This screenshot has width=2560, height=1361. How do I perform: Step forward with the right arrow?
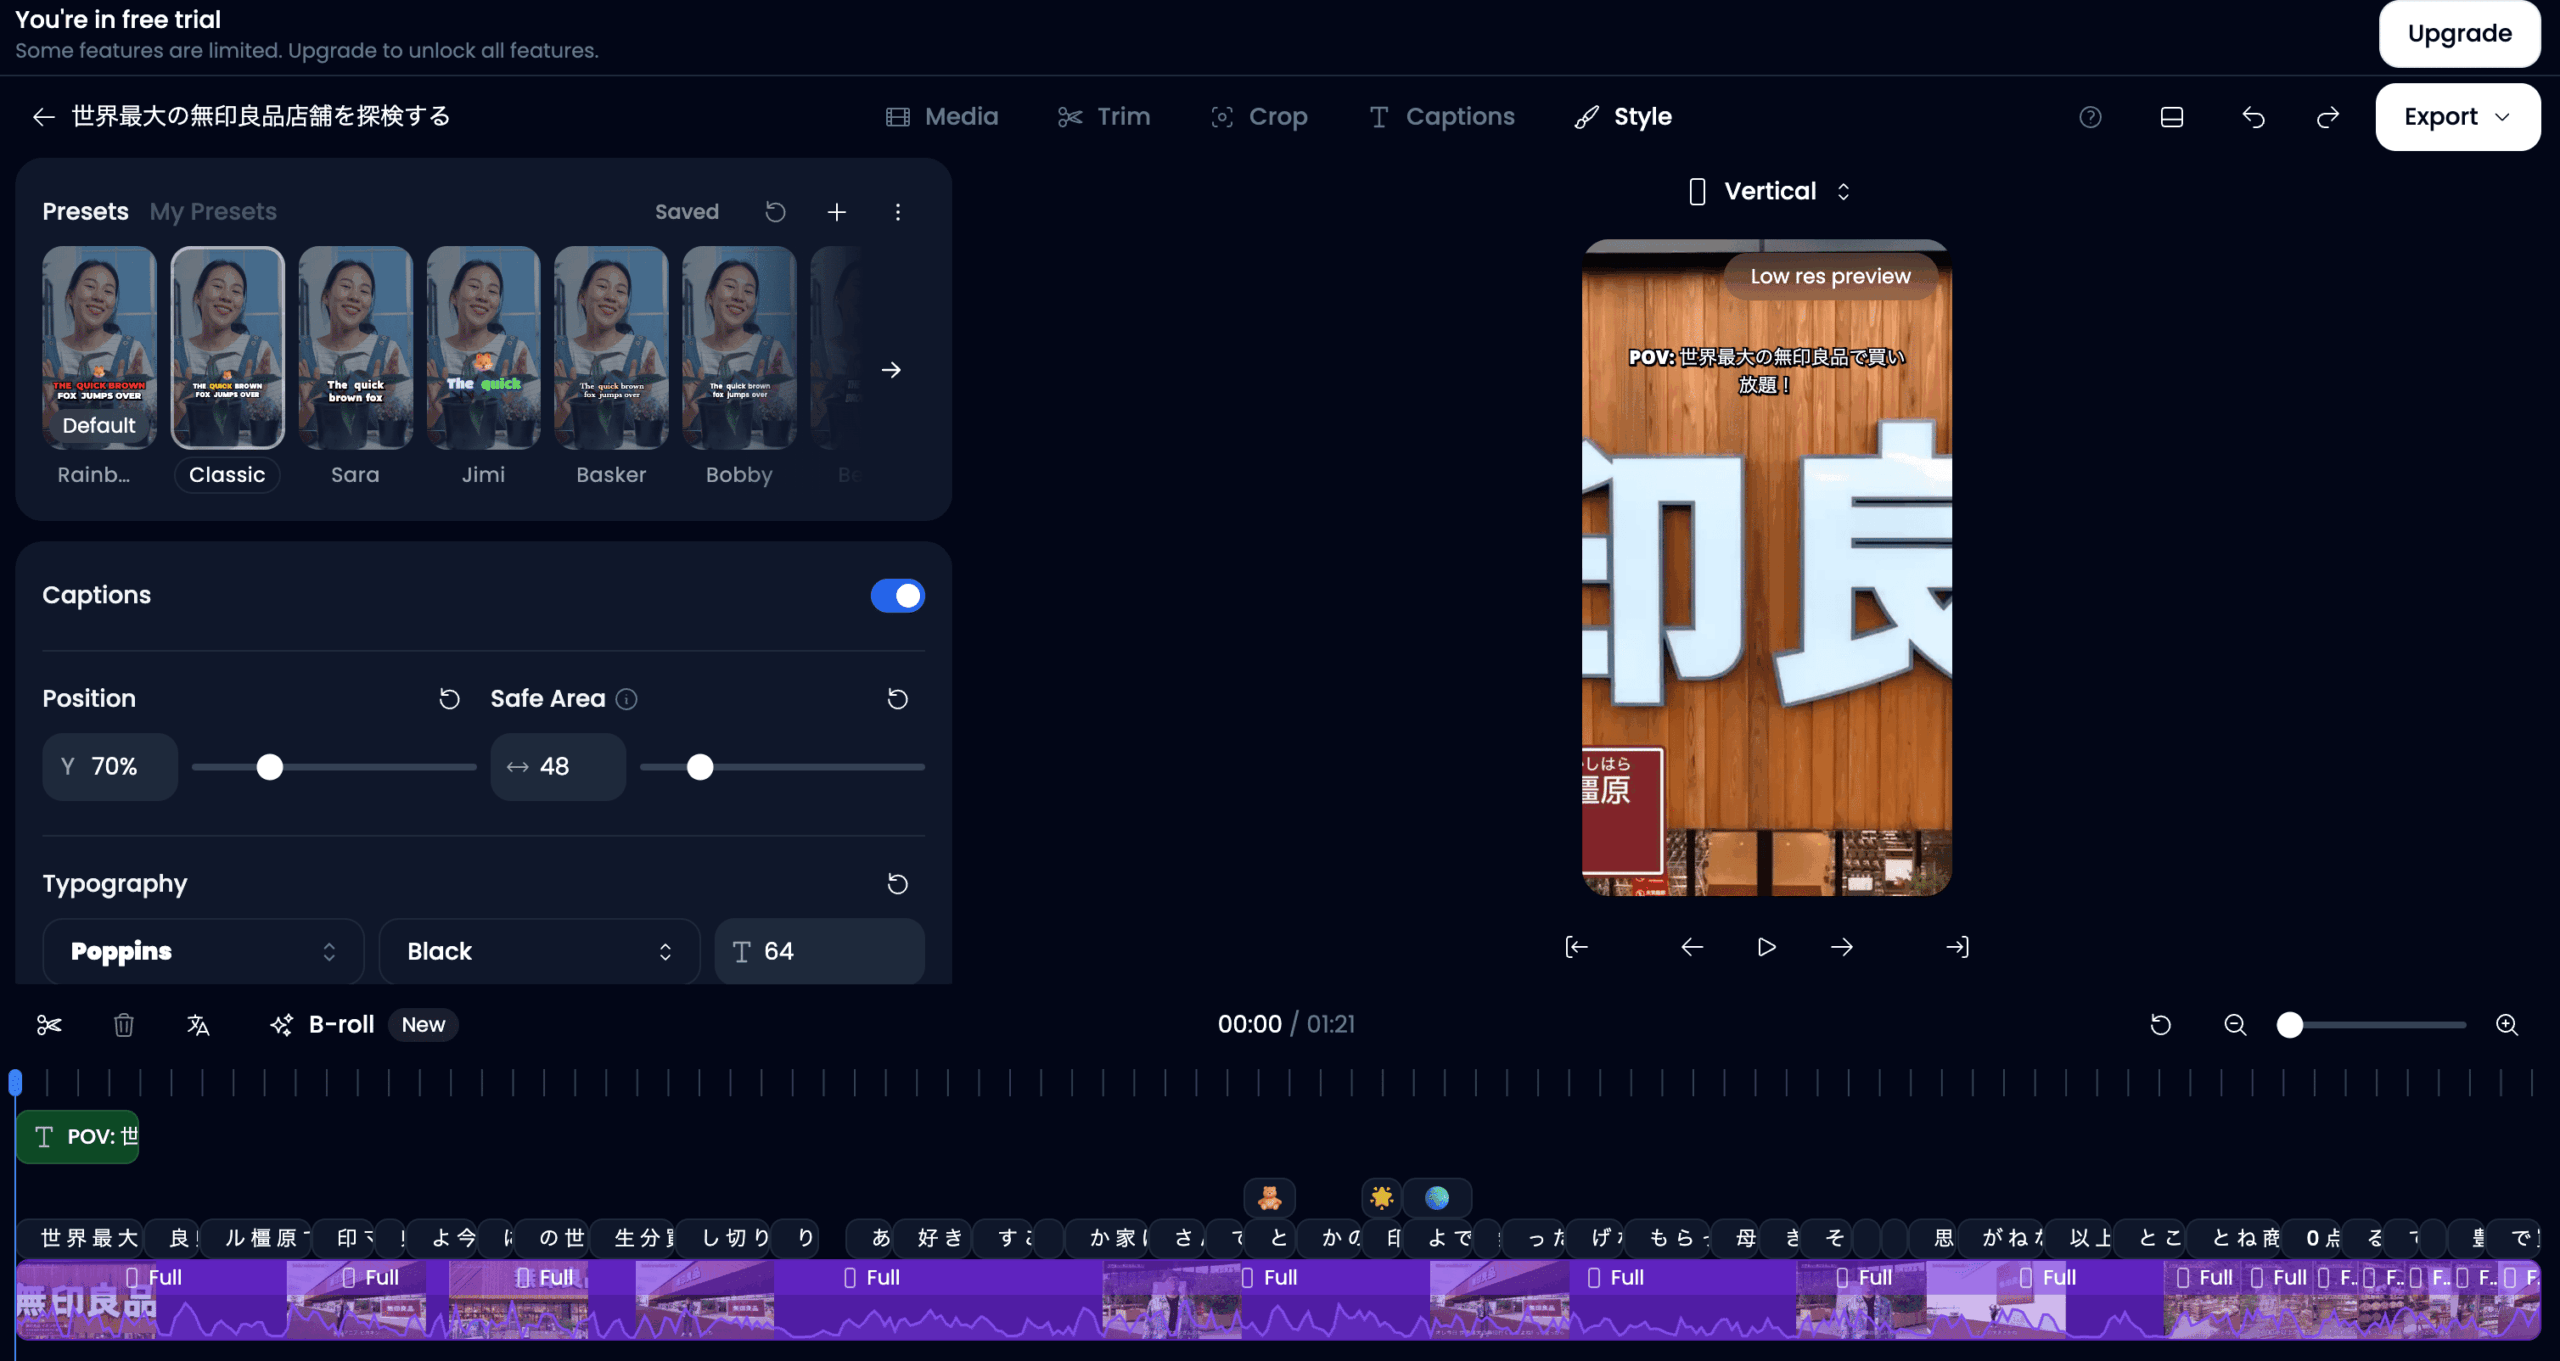tap(1842, 947)
